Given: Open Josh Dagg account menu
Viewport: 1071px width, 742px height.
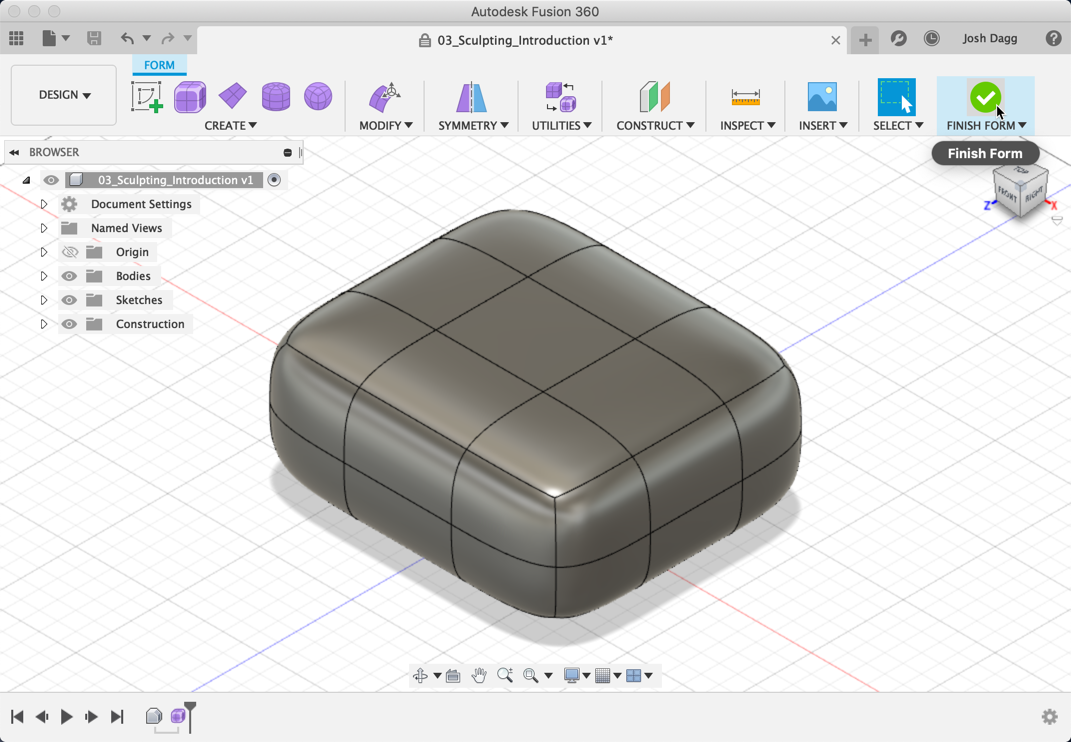Looking at the screenshot, I should tap(990, 38).
